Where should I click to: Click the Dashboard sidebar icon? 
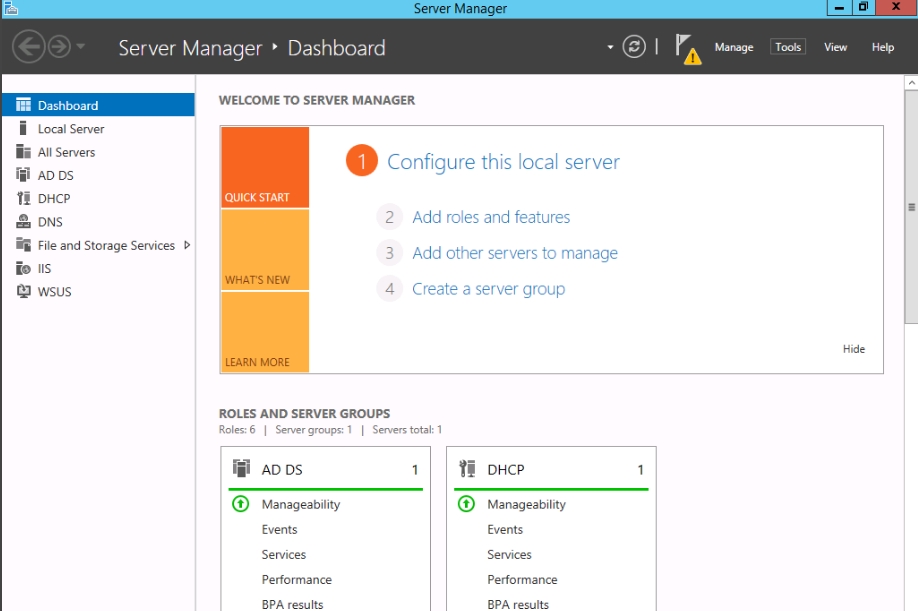[23, 105]
